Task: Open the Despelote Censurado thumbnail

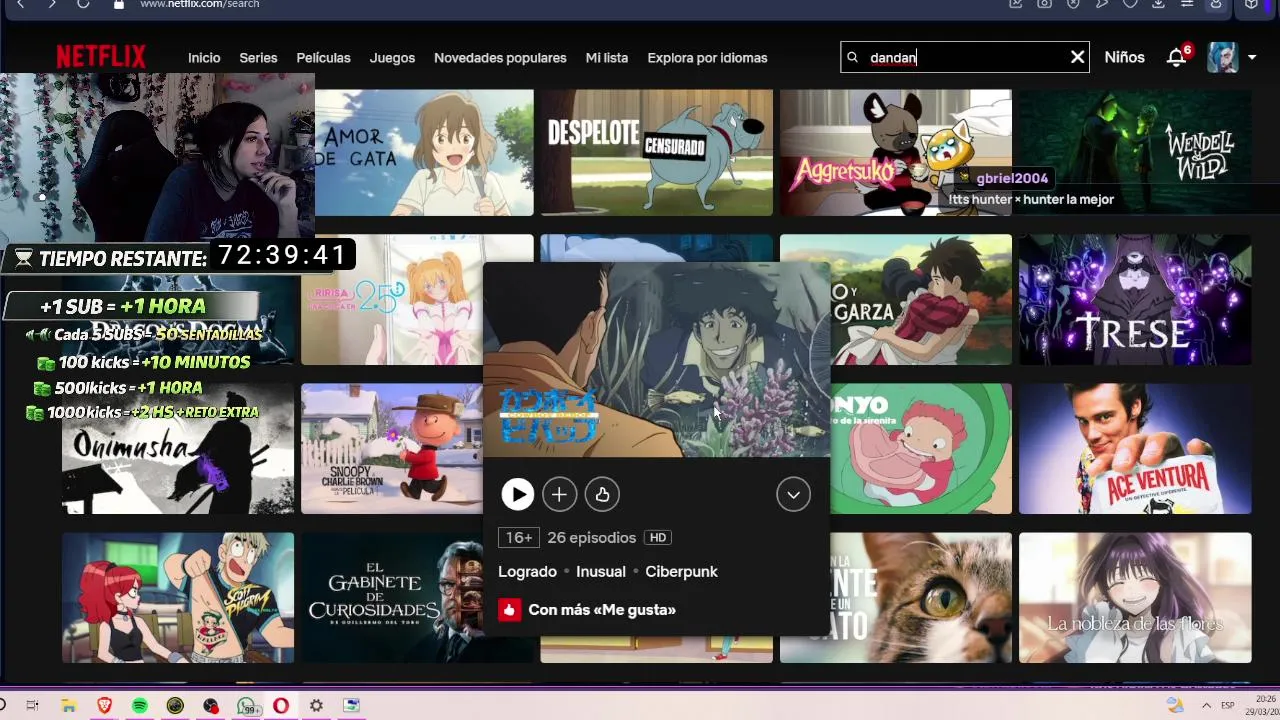Action: pyautogui.click(x=656, y=152)
